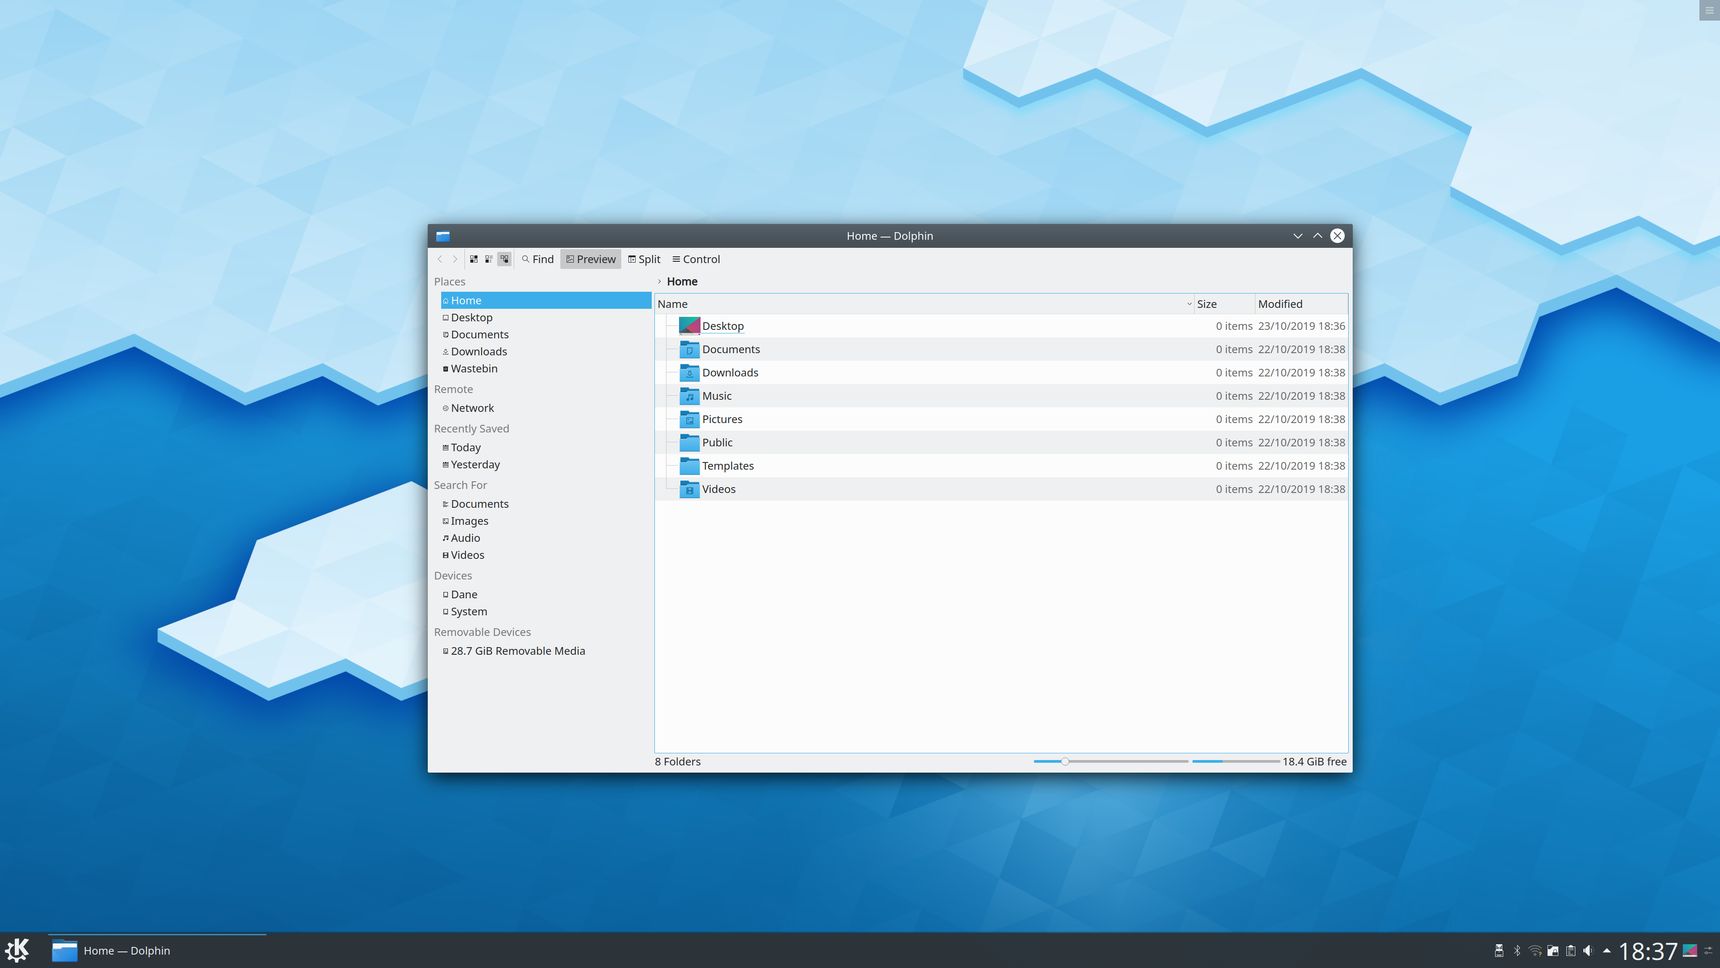Split the Dolphin view
The image size is (1720, 968).
coord(644,259)
